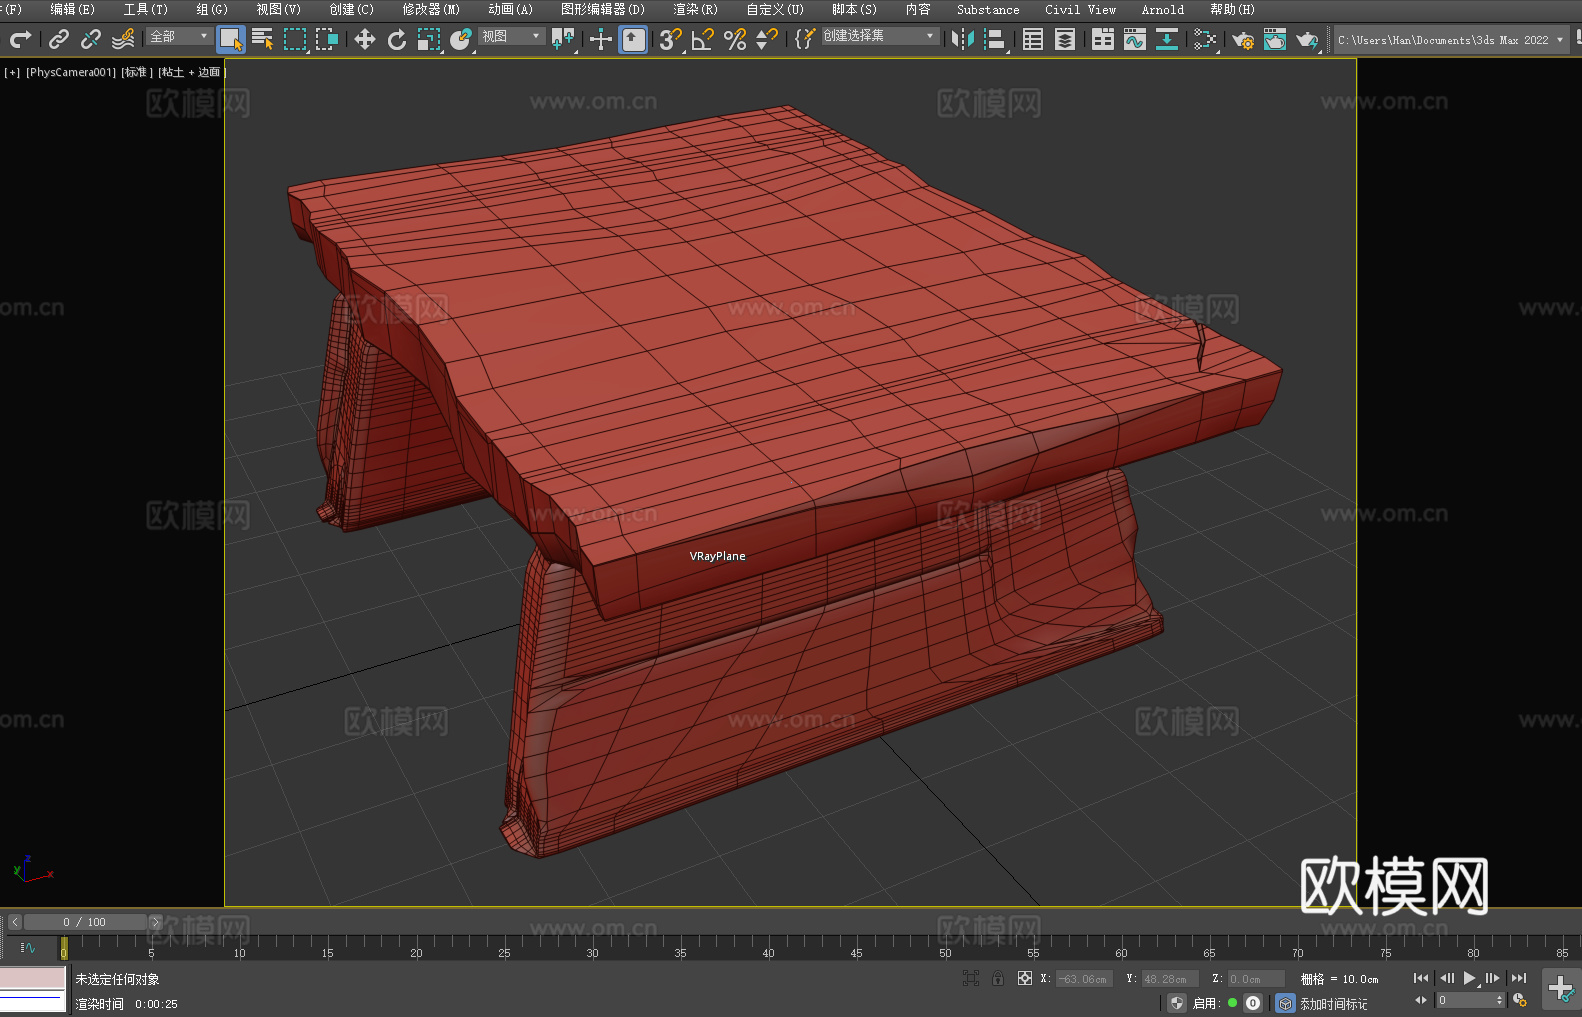Activate the Select Object tool
Viewport: 1582px width, 1017px height.
231,39
